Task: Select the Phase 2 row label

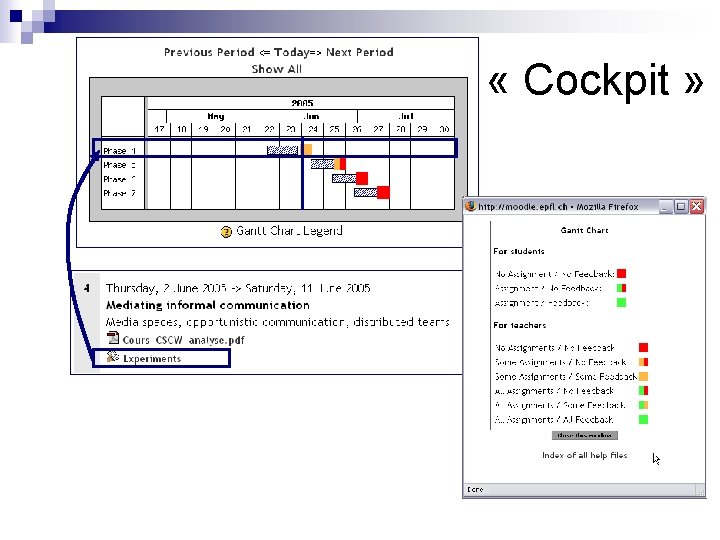Action: coord(119,165)
